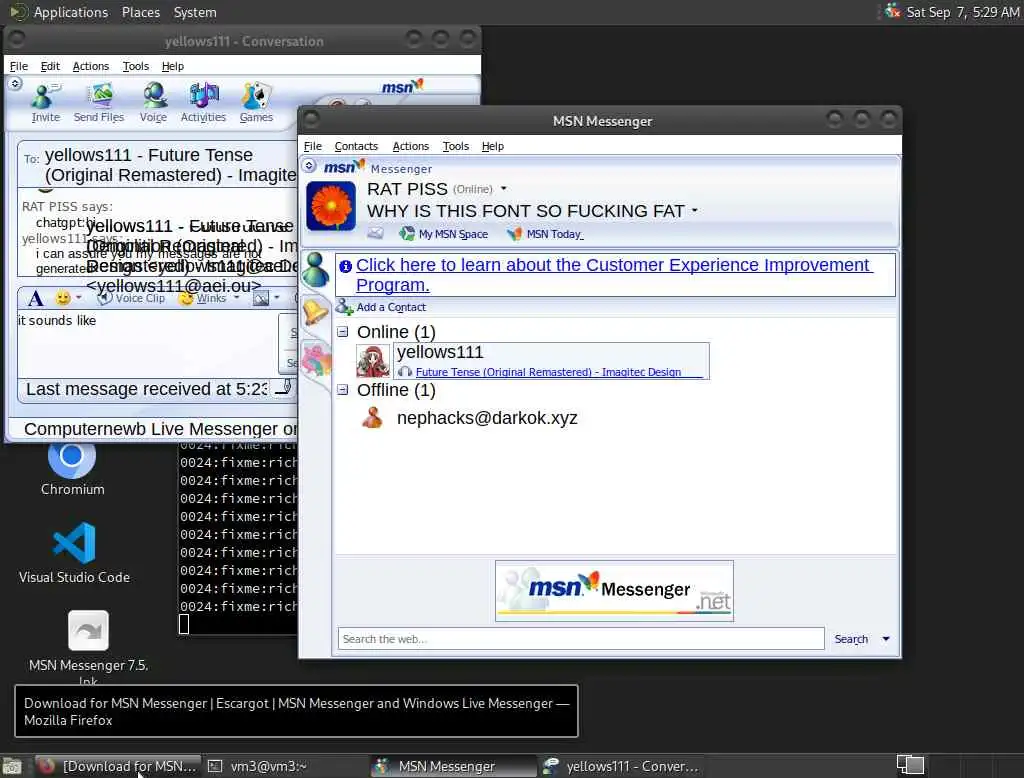Viewport: 1024px width, 778px height.
Task: Send a Wink from the Winks button
Action: click(203, 298)
